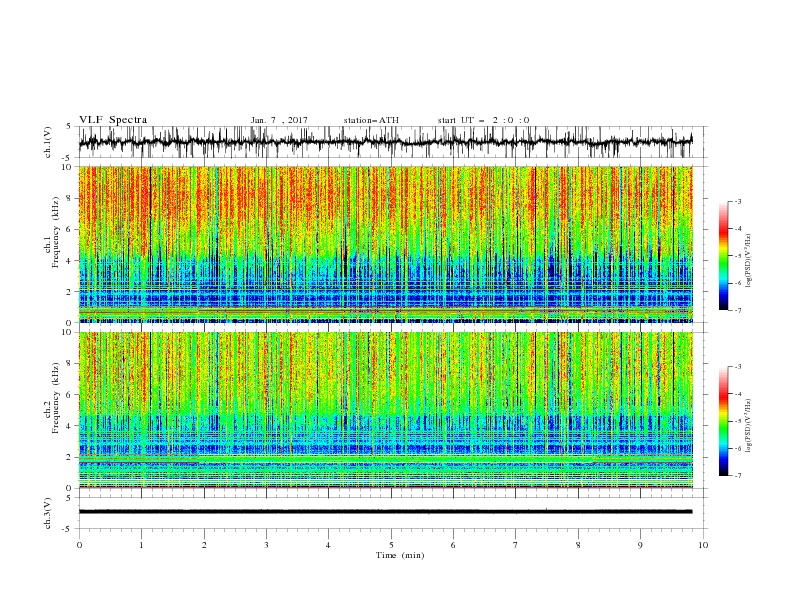Select the date text "Jan. 7 , 2017"
Screen dimensions: 792x612
[279, 120]
